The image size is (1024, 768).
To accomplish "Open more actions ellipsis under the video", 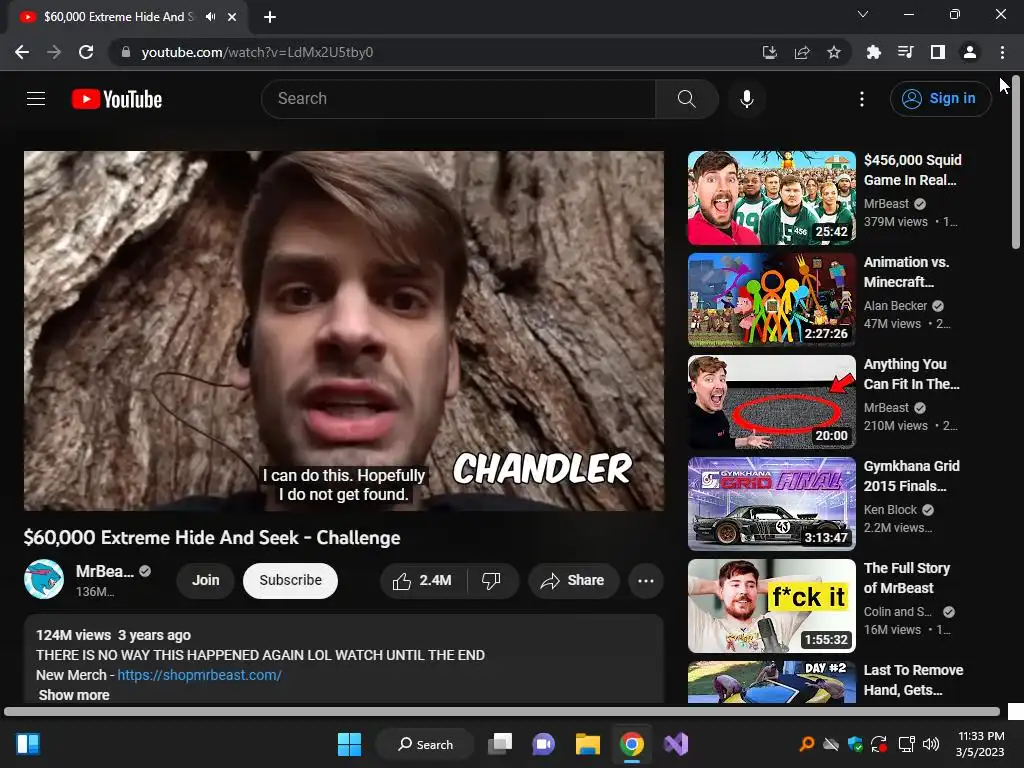I will [646, 581].
